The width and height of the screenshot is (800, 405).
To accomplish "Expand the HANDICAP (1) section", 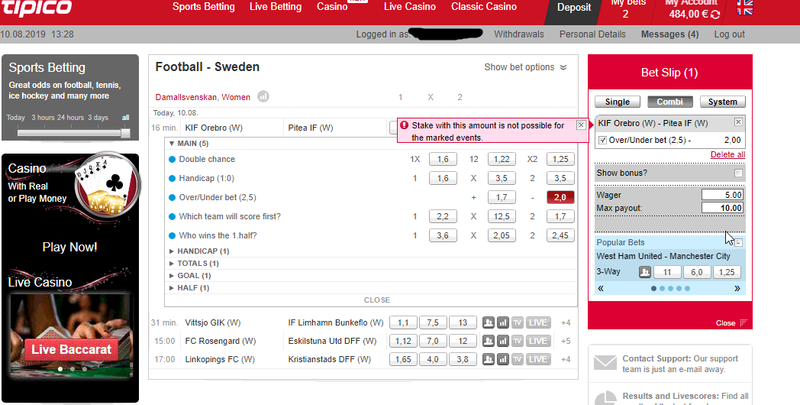I will pyautogui.click(x=199, y=251).
